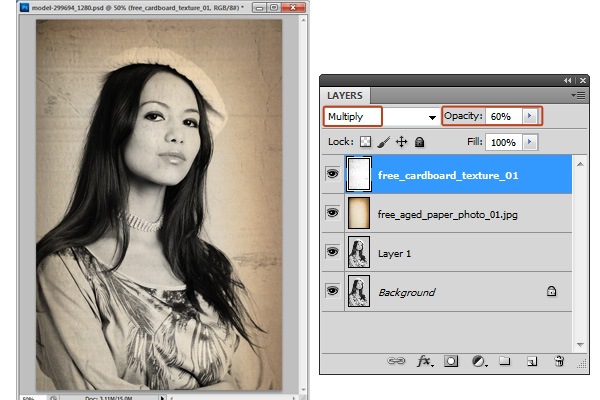Open the Layers panel options menu

(x=578, y=95)
